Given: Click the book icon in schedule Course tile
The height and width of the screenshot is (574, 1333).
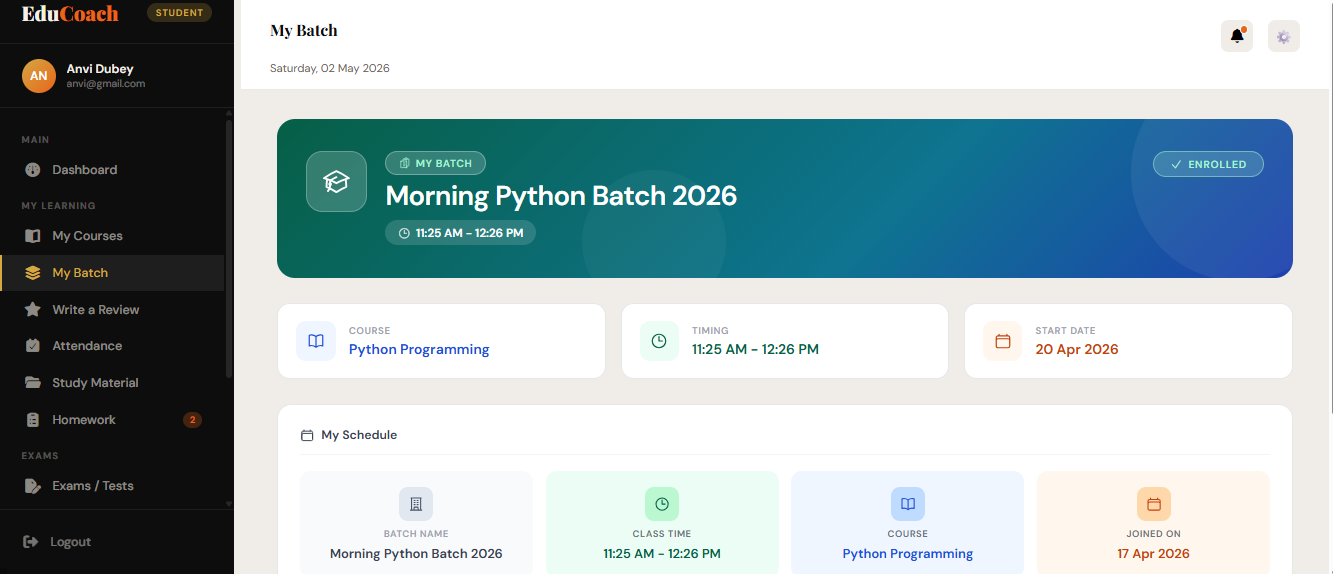Looking at the screenshot, I should pos(908,504).
